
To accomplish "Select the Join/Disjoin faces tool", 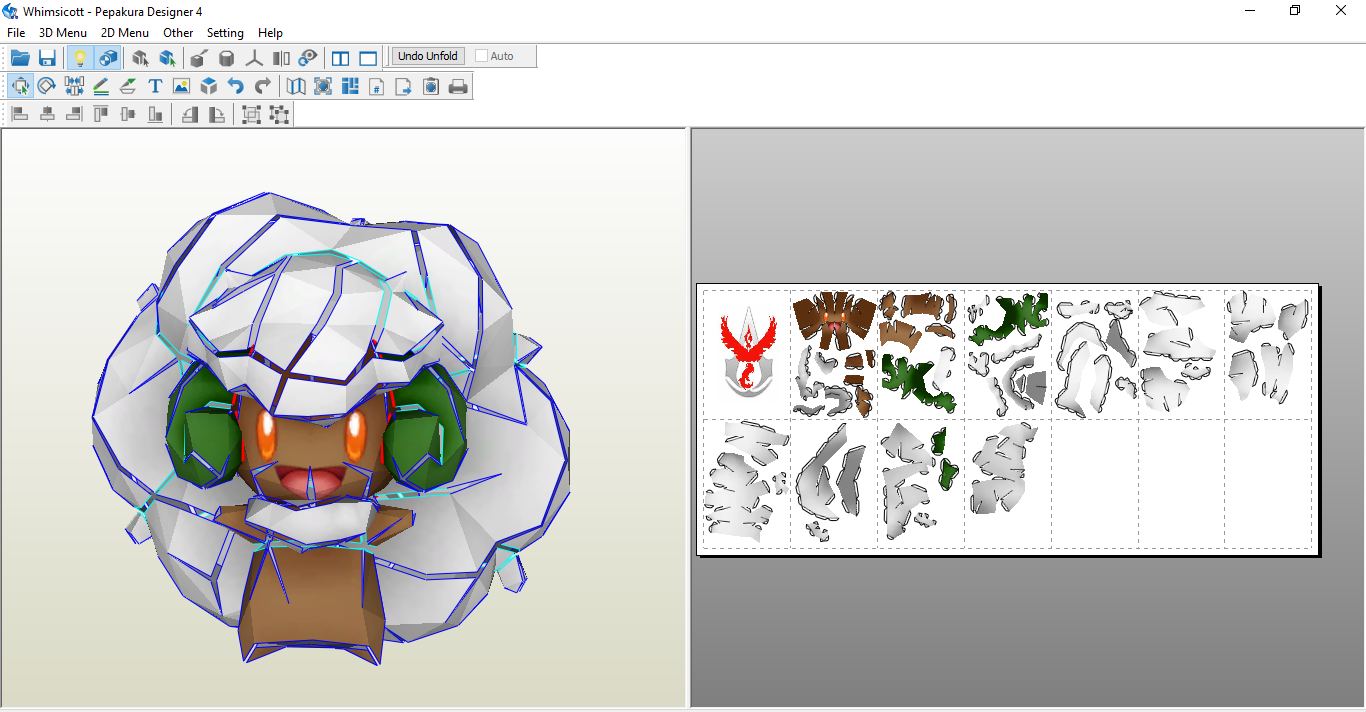I will point(74,86).
